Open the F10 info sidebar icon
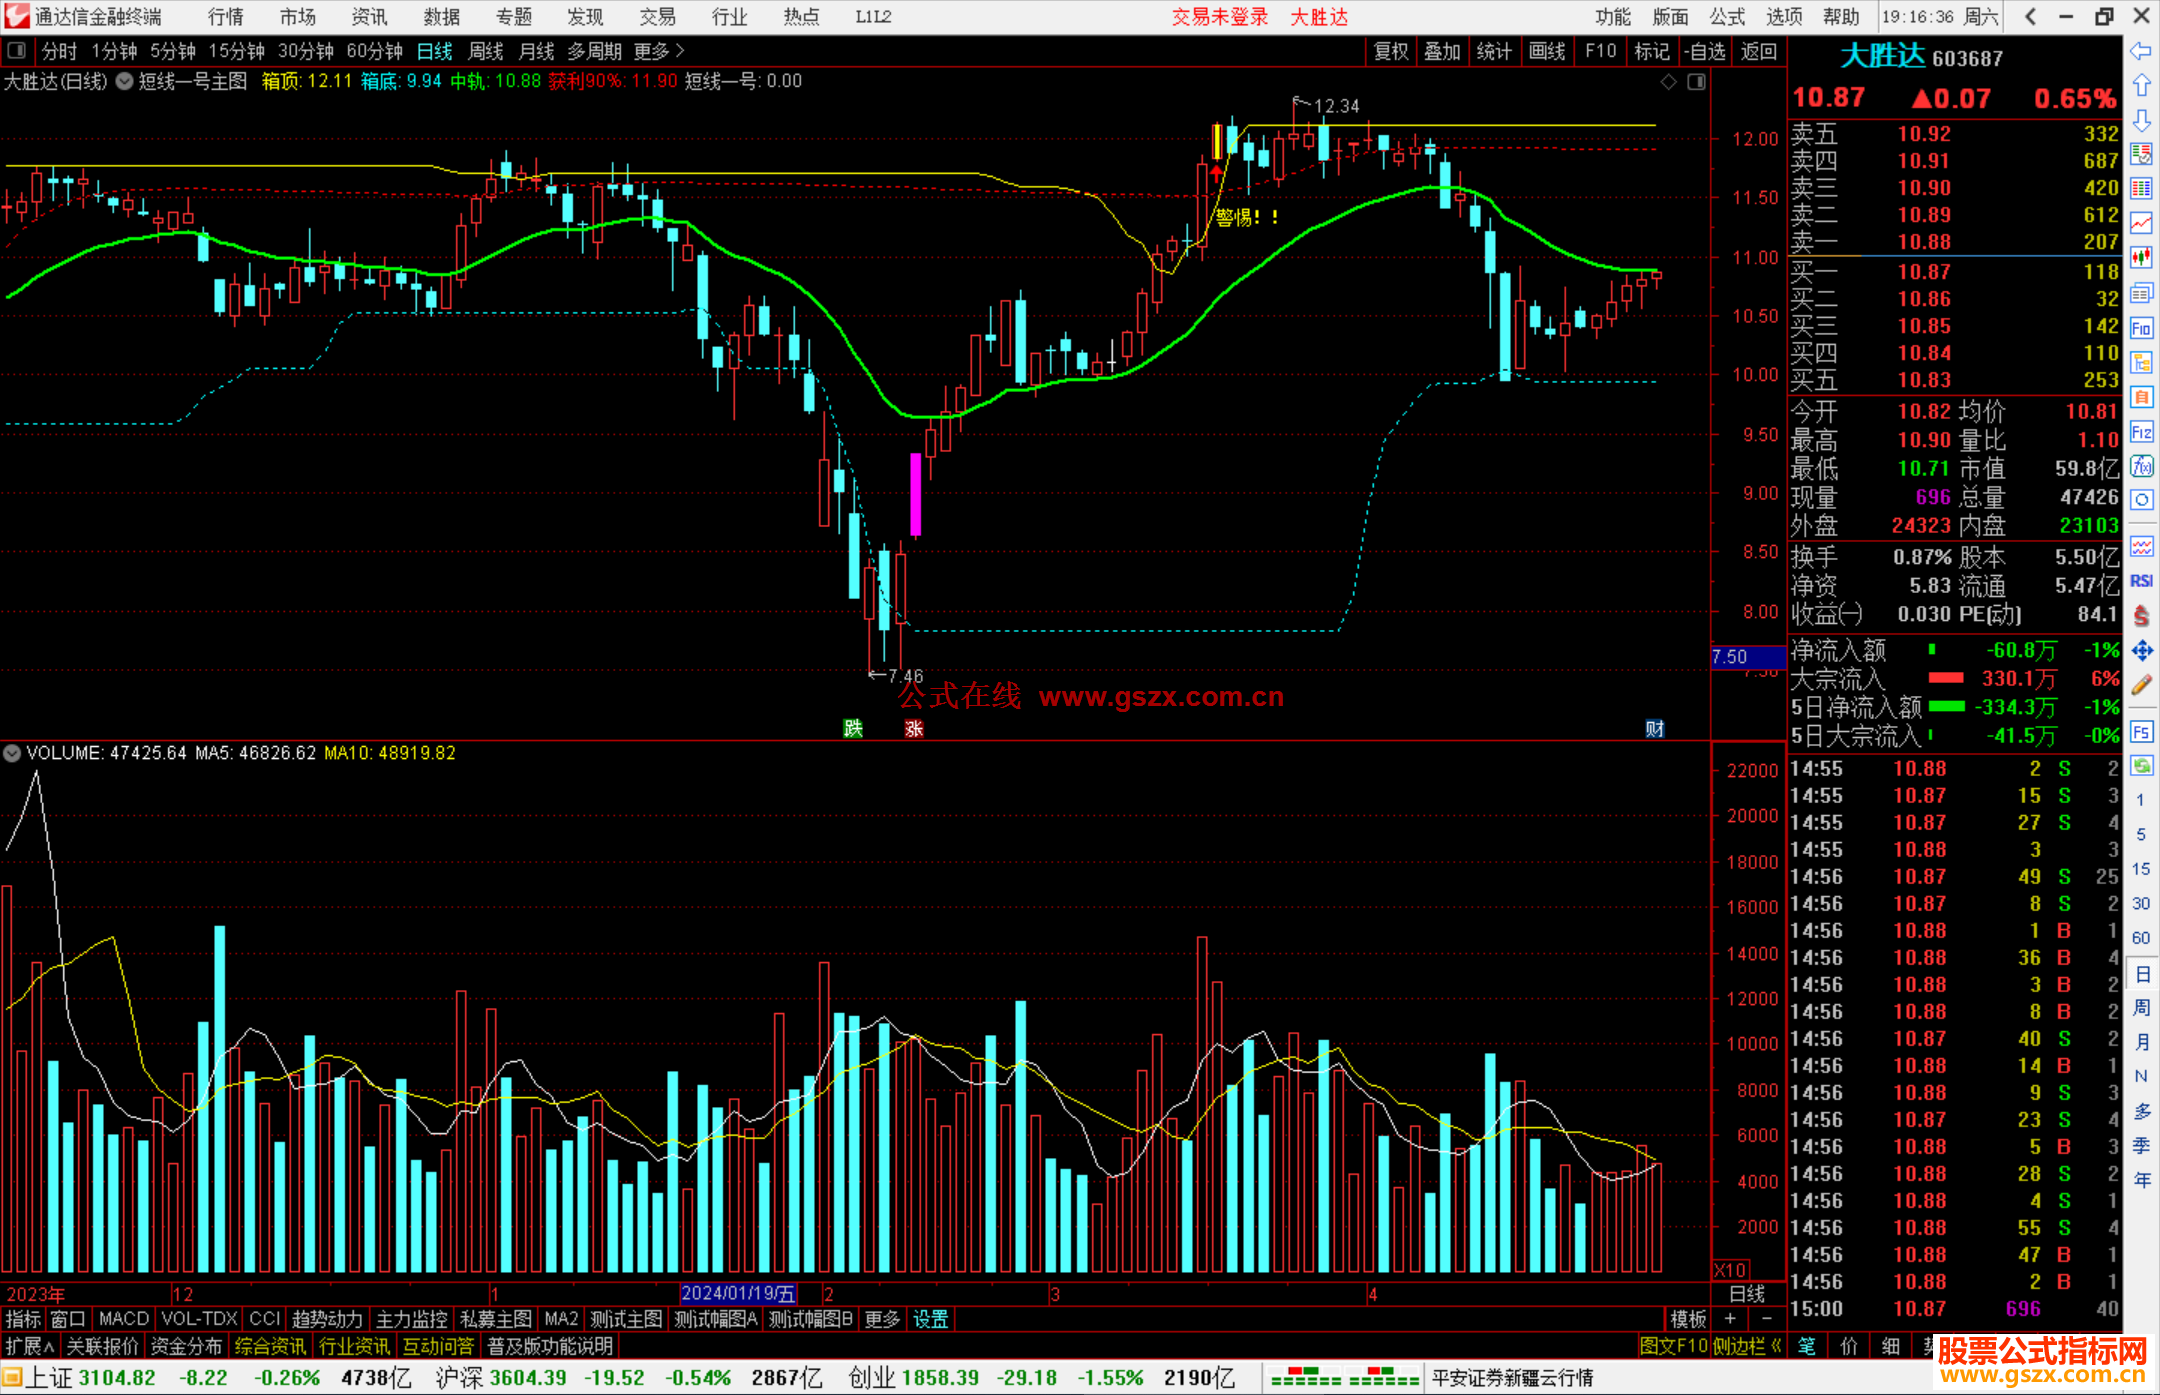Screen dimensions: 2160x1395 [2141, 328]
